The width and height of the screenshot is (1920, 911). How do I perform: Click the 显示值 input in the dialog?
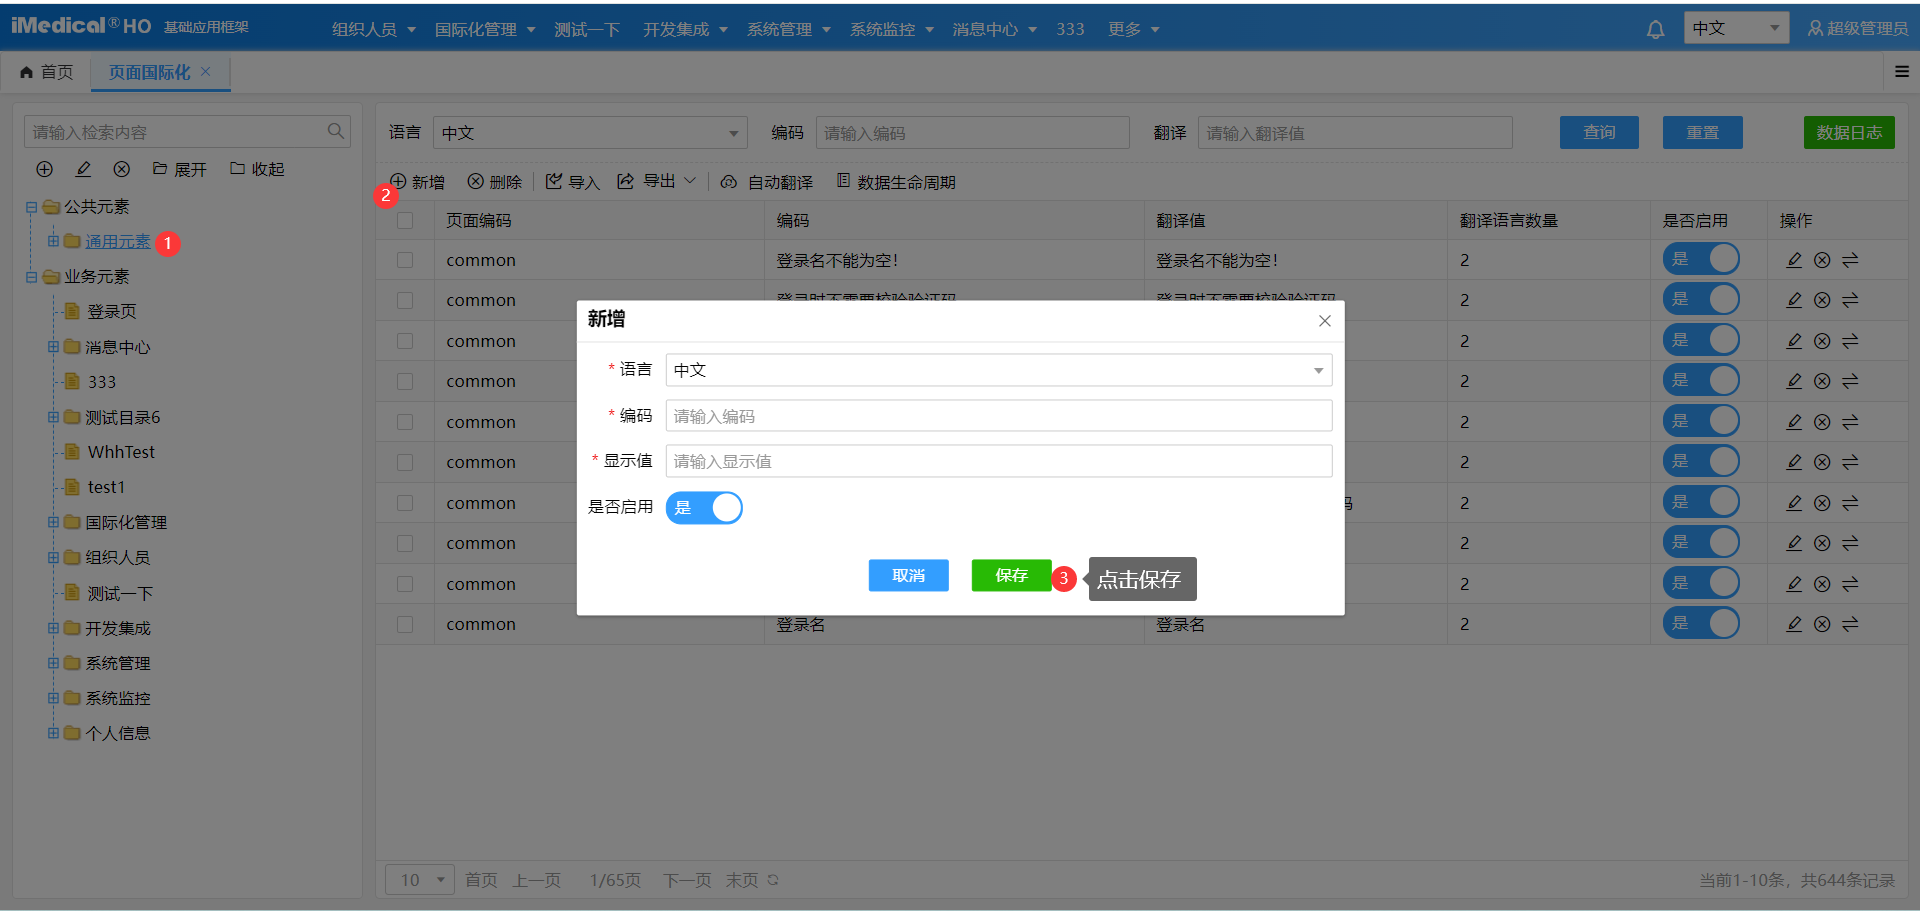coord(998,461)
